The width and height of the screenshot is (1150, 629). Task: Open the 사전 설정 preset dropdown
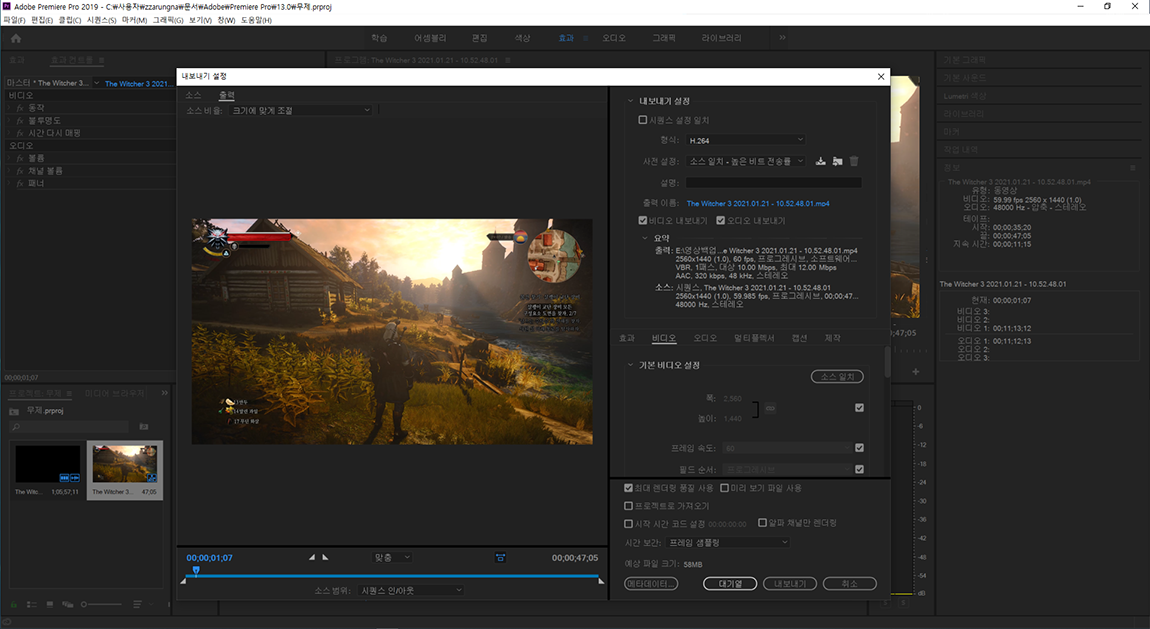click(x=746, y=161)
